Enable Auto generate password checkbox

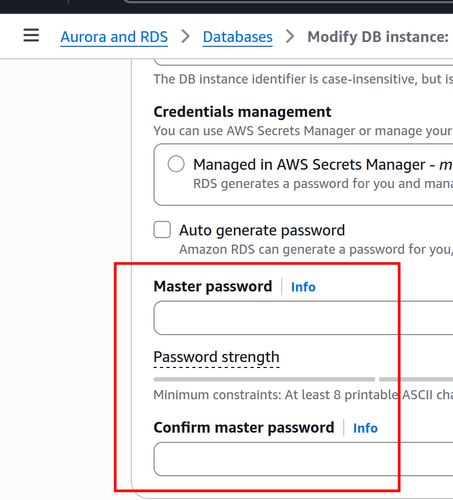[x=162, y=230]
